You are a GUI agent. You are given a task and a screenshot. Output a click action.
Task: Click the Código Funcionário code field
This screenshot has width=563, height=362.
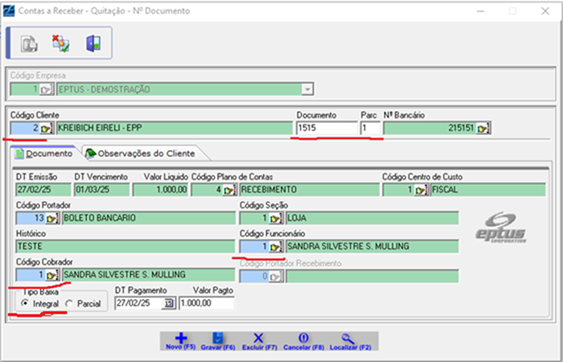[x=255, y=247]
